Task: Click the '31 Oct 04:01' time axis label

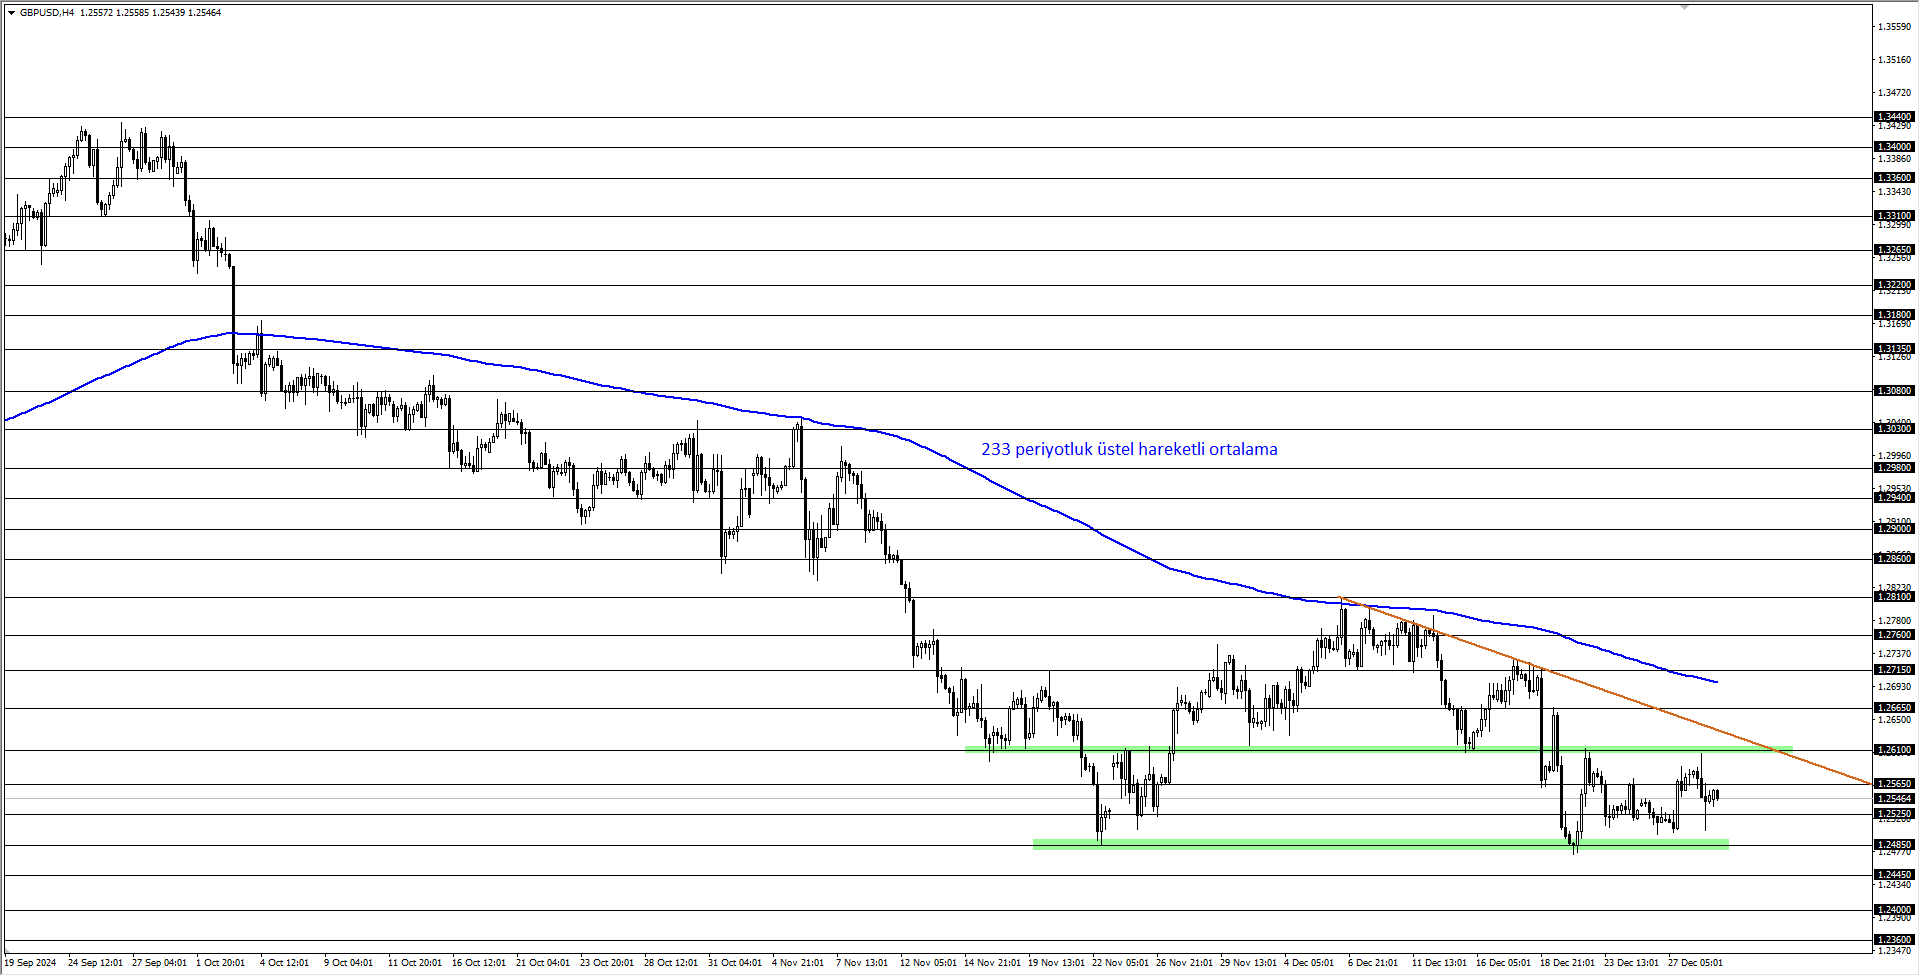Action: tap(735, 963)
